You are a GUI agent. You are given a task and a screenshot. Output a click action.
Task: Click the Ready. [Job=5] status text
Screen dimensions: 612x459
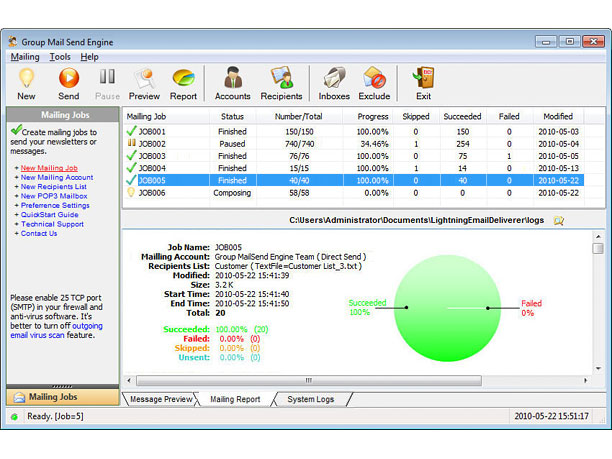click(55, 416)
